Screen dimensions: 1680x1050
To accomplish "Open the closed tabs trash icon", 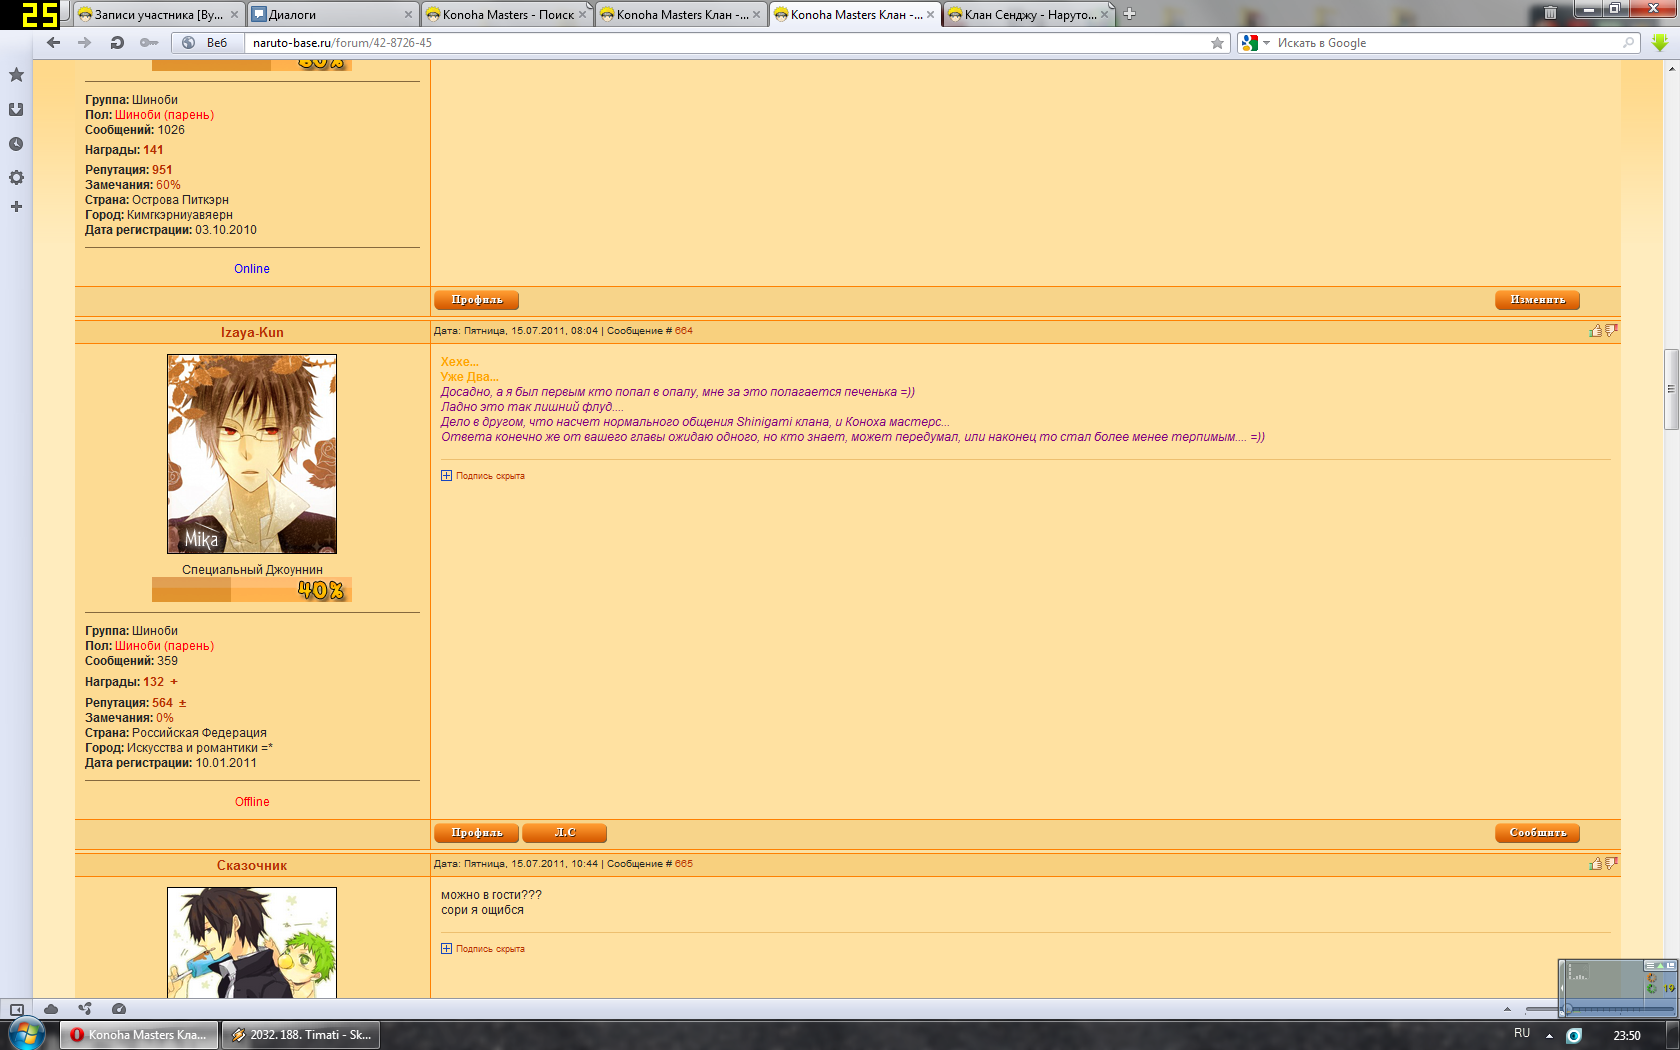I will 1550,13.
